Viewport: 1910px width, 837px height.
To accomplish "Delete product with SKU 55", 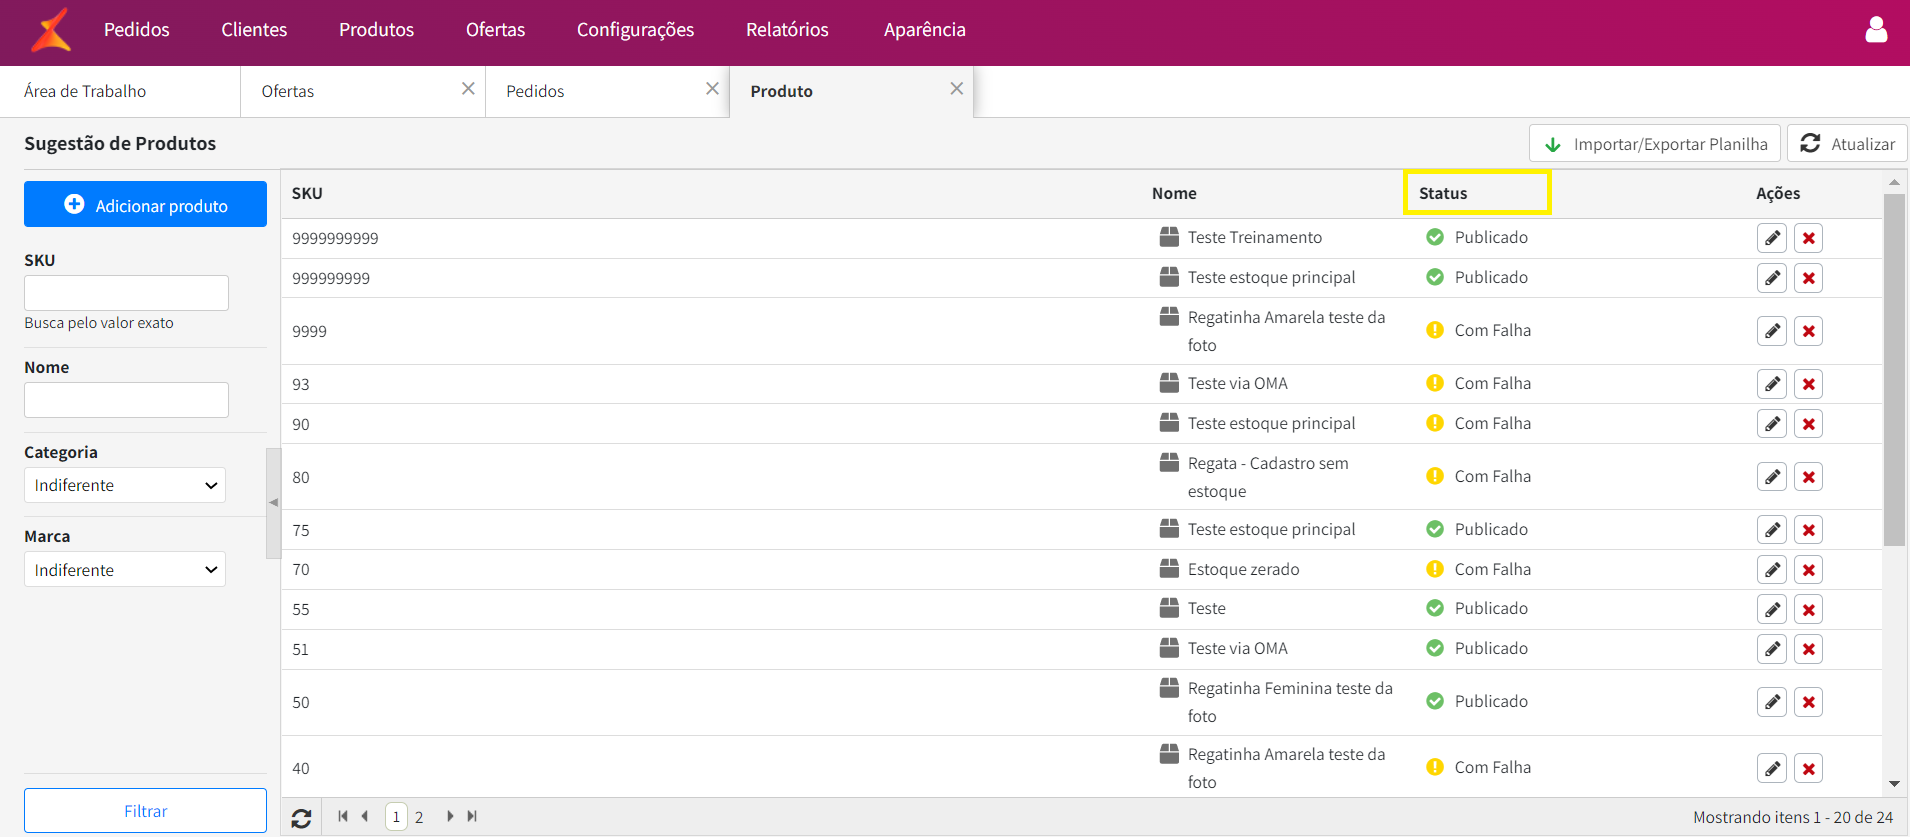I will tap(1808, 609).
